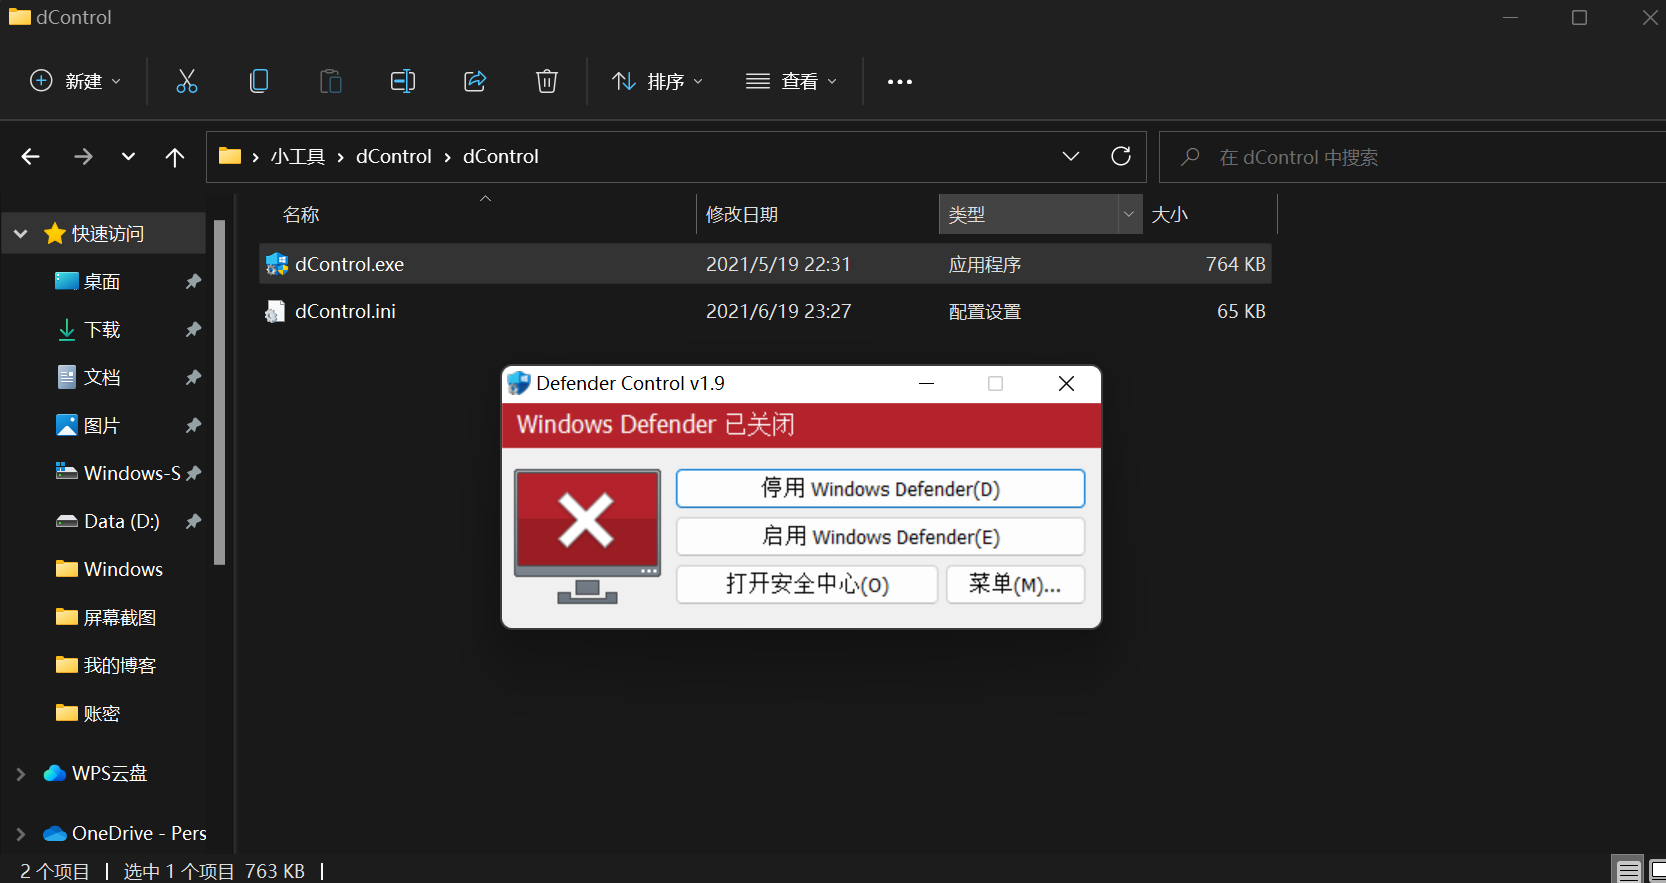Collapse the 快速访问 tree node
1666x883 pixels.
[x=20, y=234]
